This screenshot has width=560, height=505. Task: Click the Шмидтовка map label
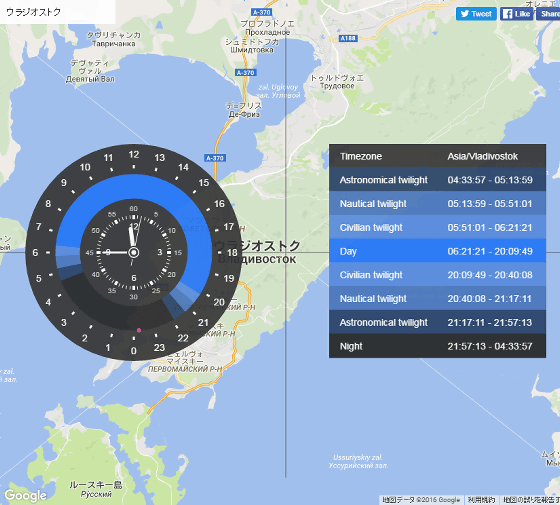(252, 50)
